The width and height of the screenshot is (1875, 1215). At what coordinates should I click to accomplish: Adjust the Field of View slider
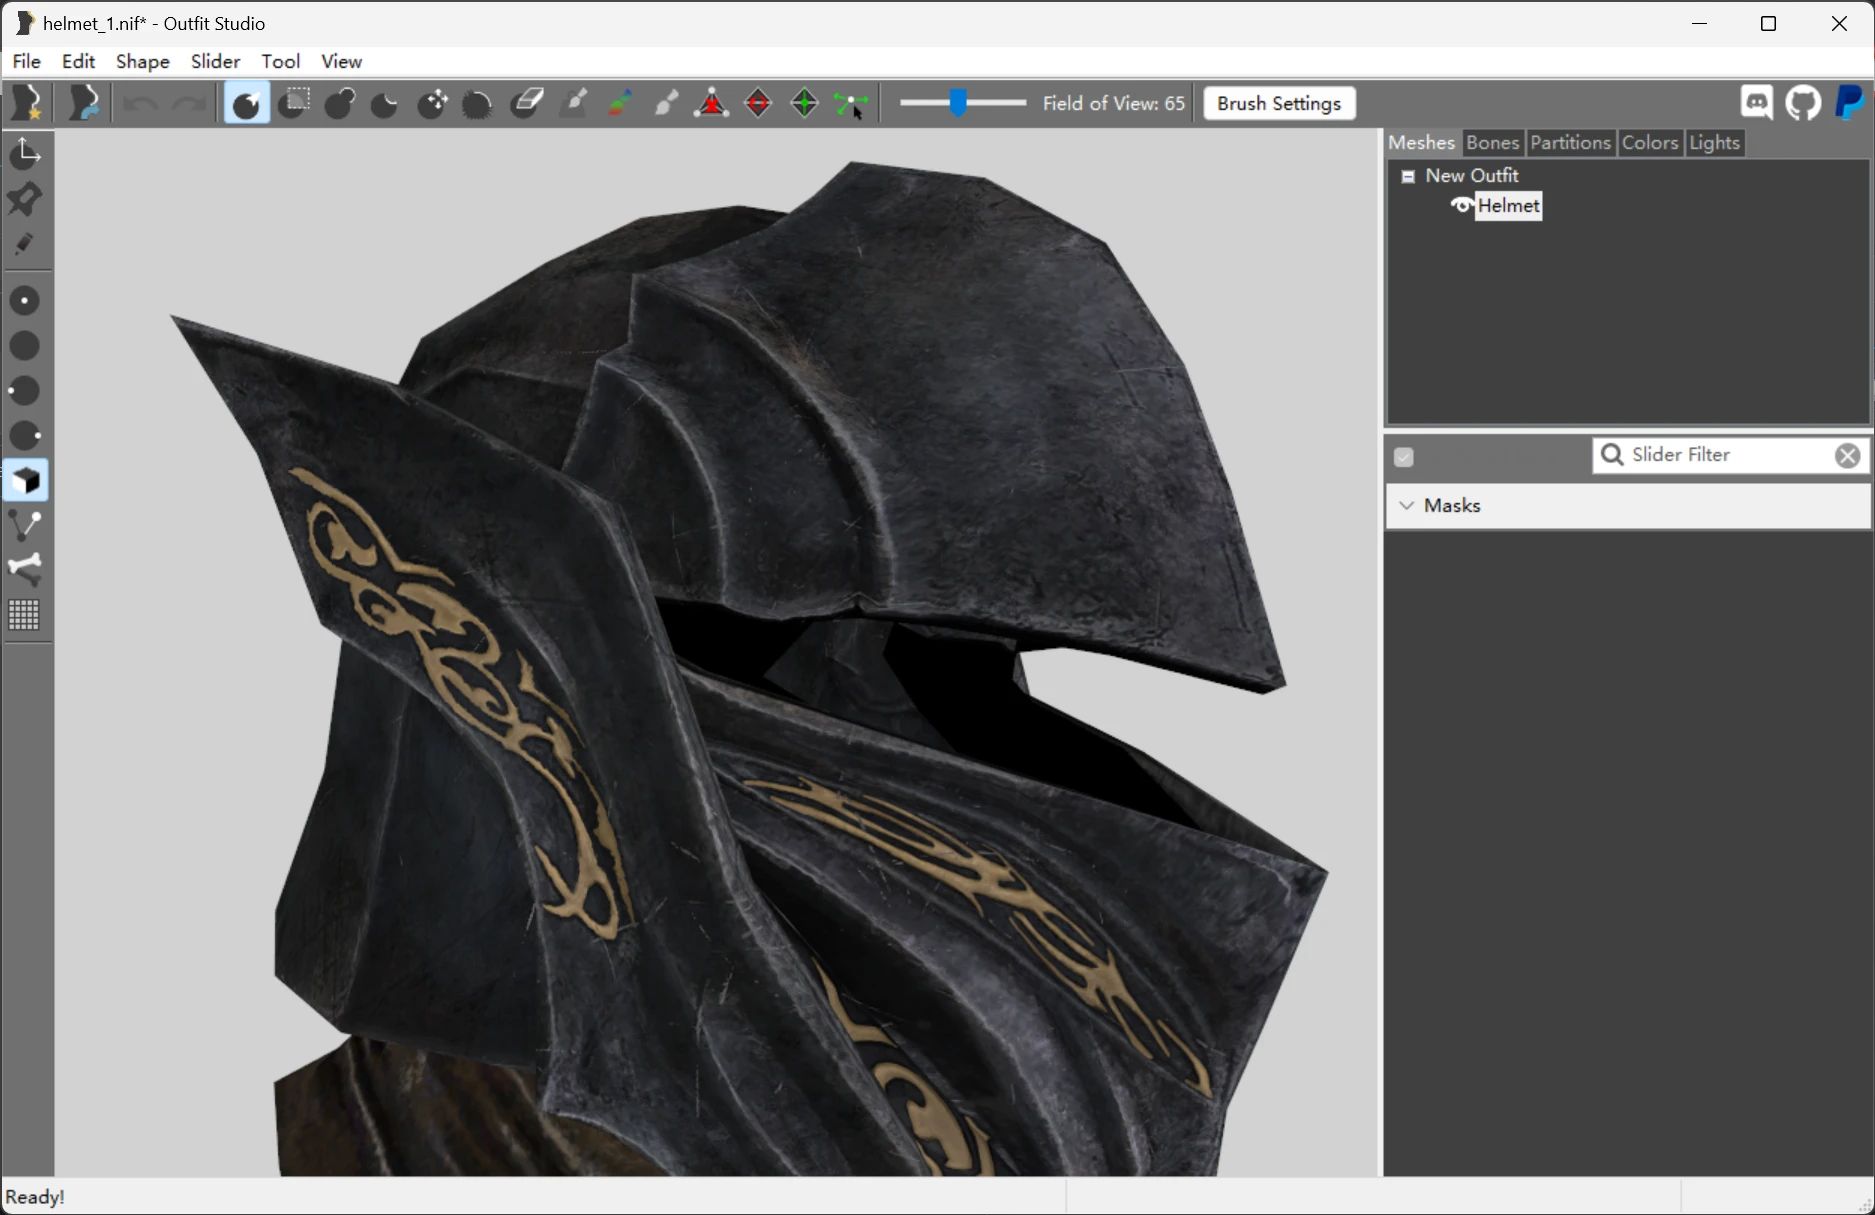961,103
